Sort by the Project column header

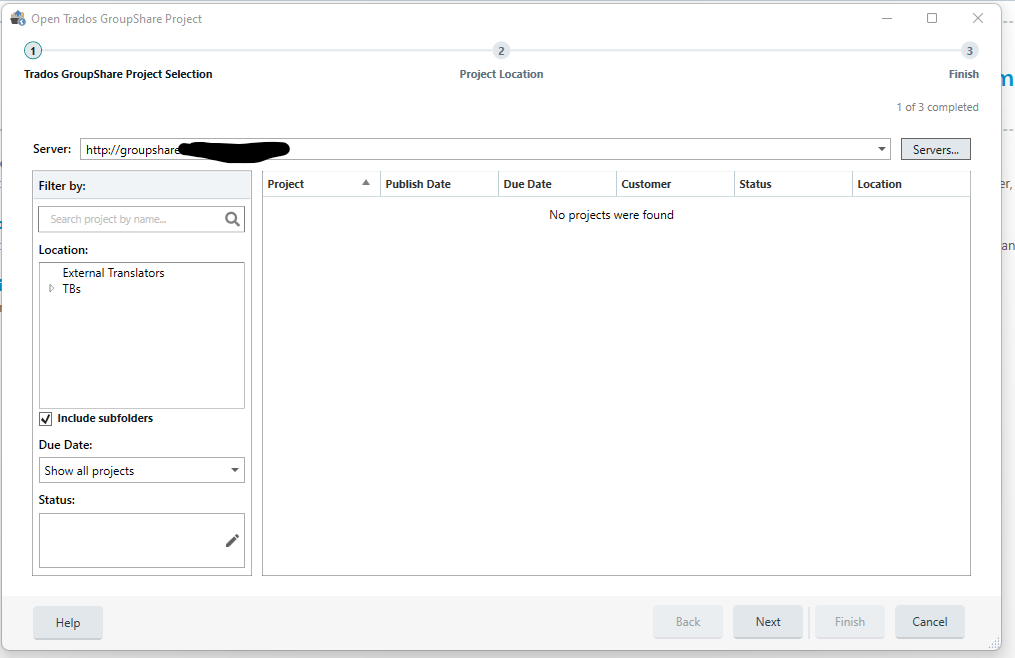321,184
